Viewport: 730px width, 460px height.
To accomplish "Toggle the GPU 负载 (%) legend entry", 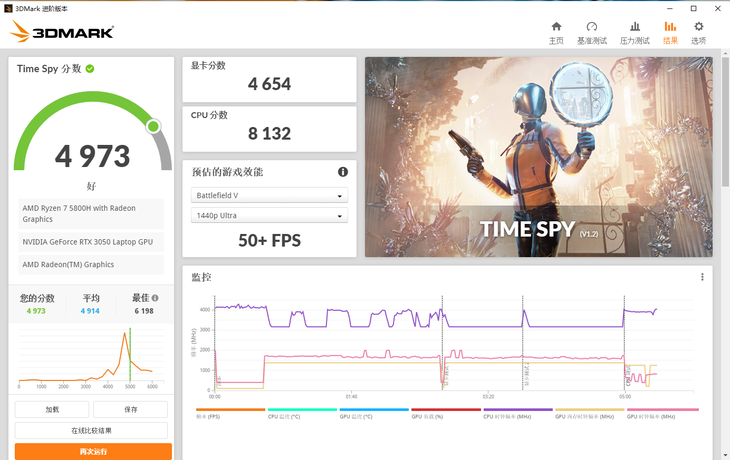I will [446, 413].
